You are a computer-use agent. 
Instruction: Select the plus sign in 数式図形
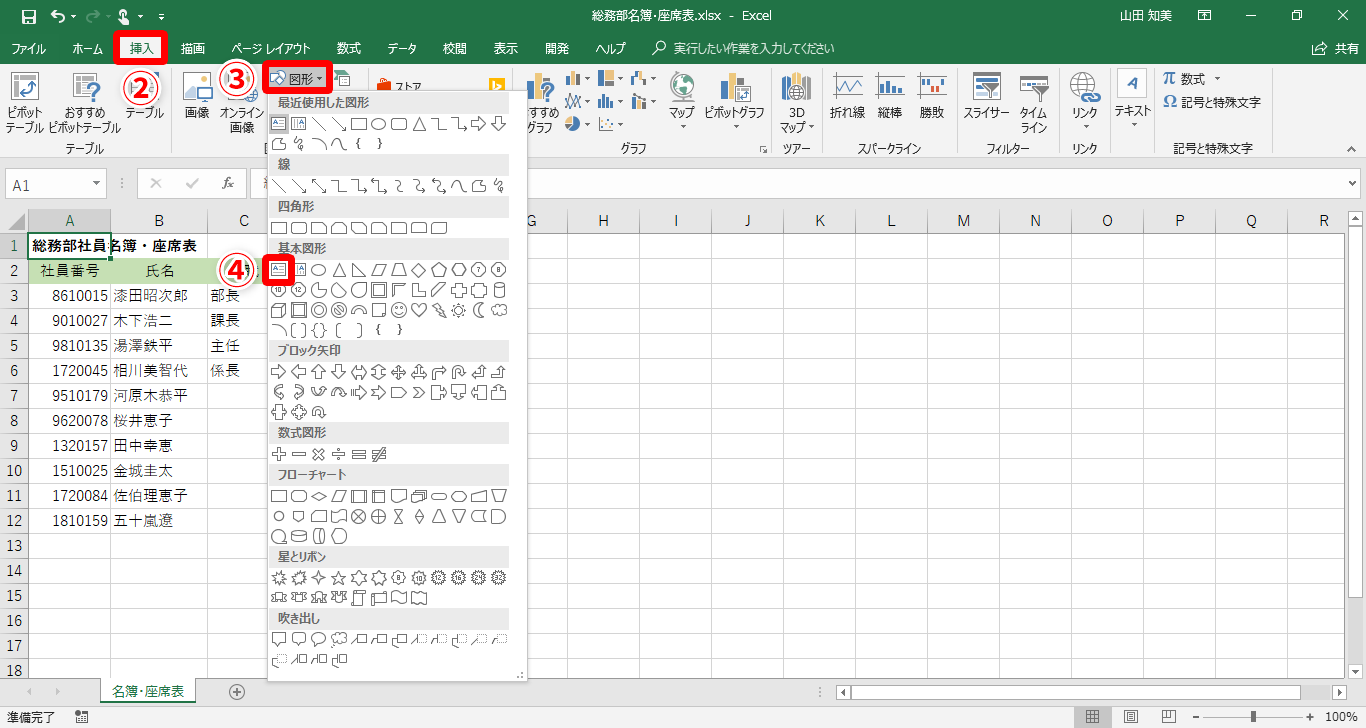pyautogui.click(x=279, y=454)
